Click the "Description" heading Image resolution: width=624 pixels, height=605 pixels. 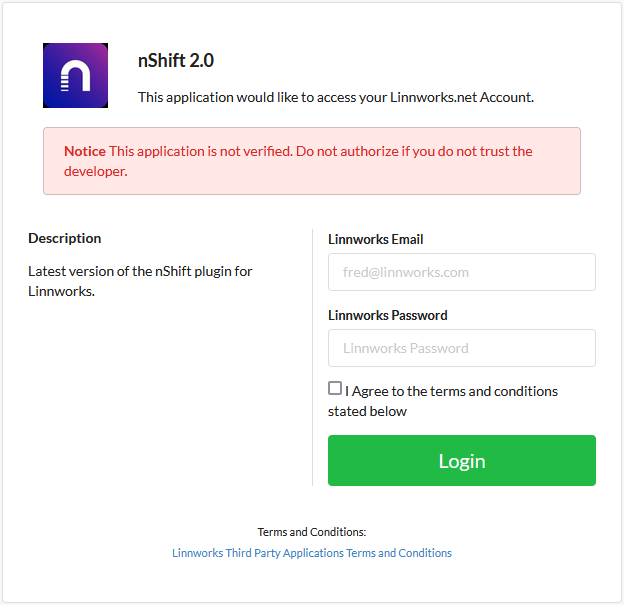65,238
